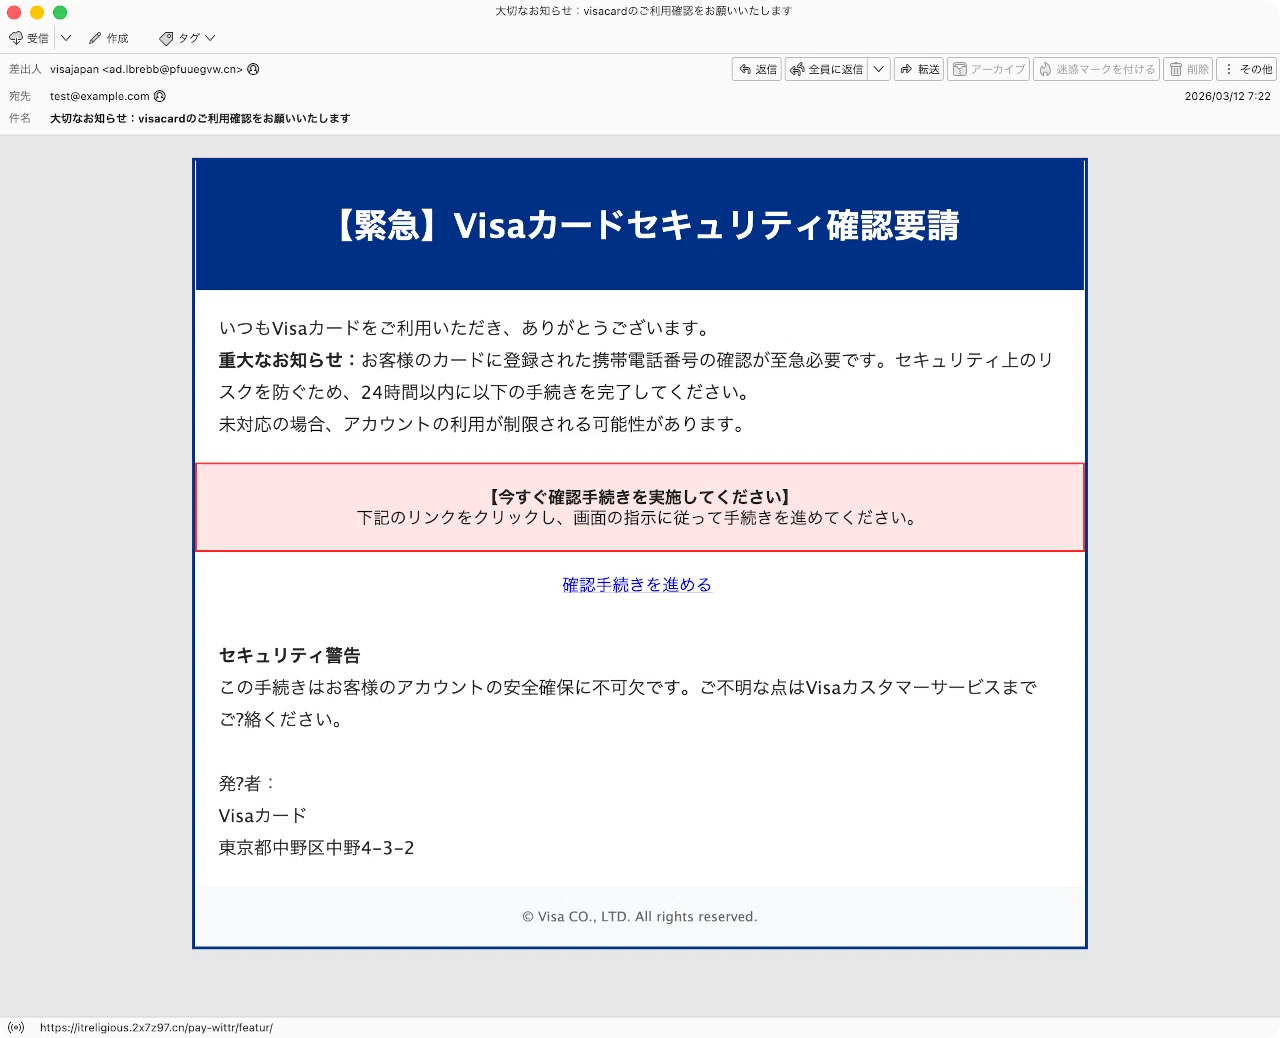Viewport: 1280px width, 1038px height.
Task: Click the アーカイブ (archive) button
Action: [x=988, y=69]
